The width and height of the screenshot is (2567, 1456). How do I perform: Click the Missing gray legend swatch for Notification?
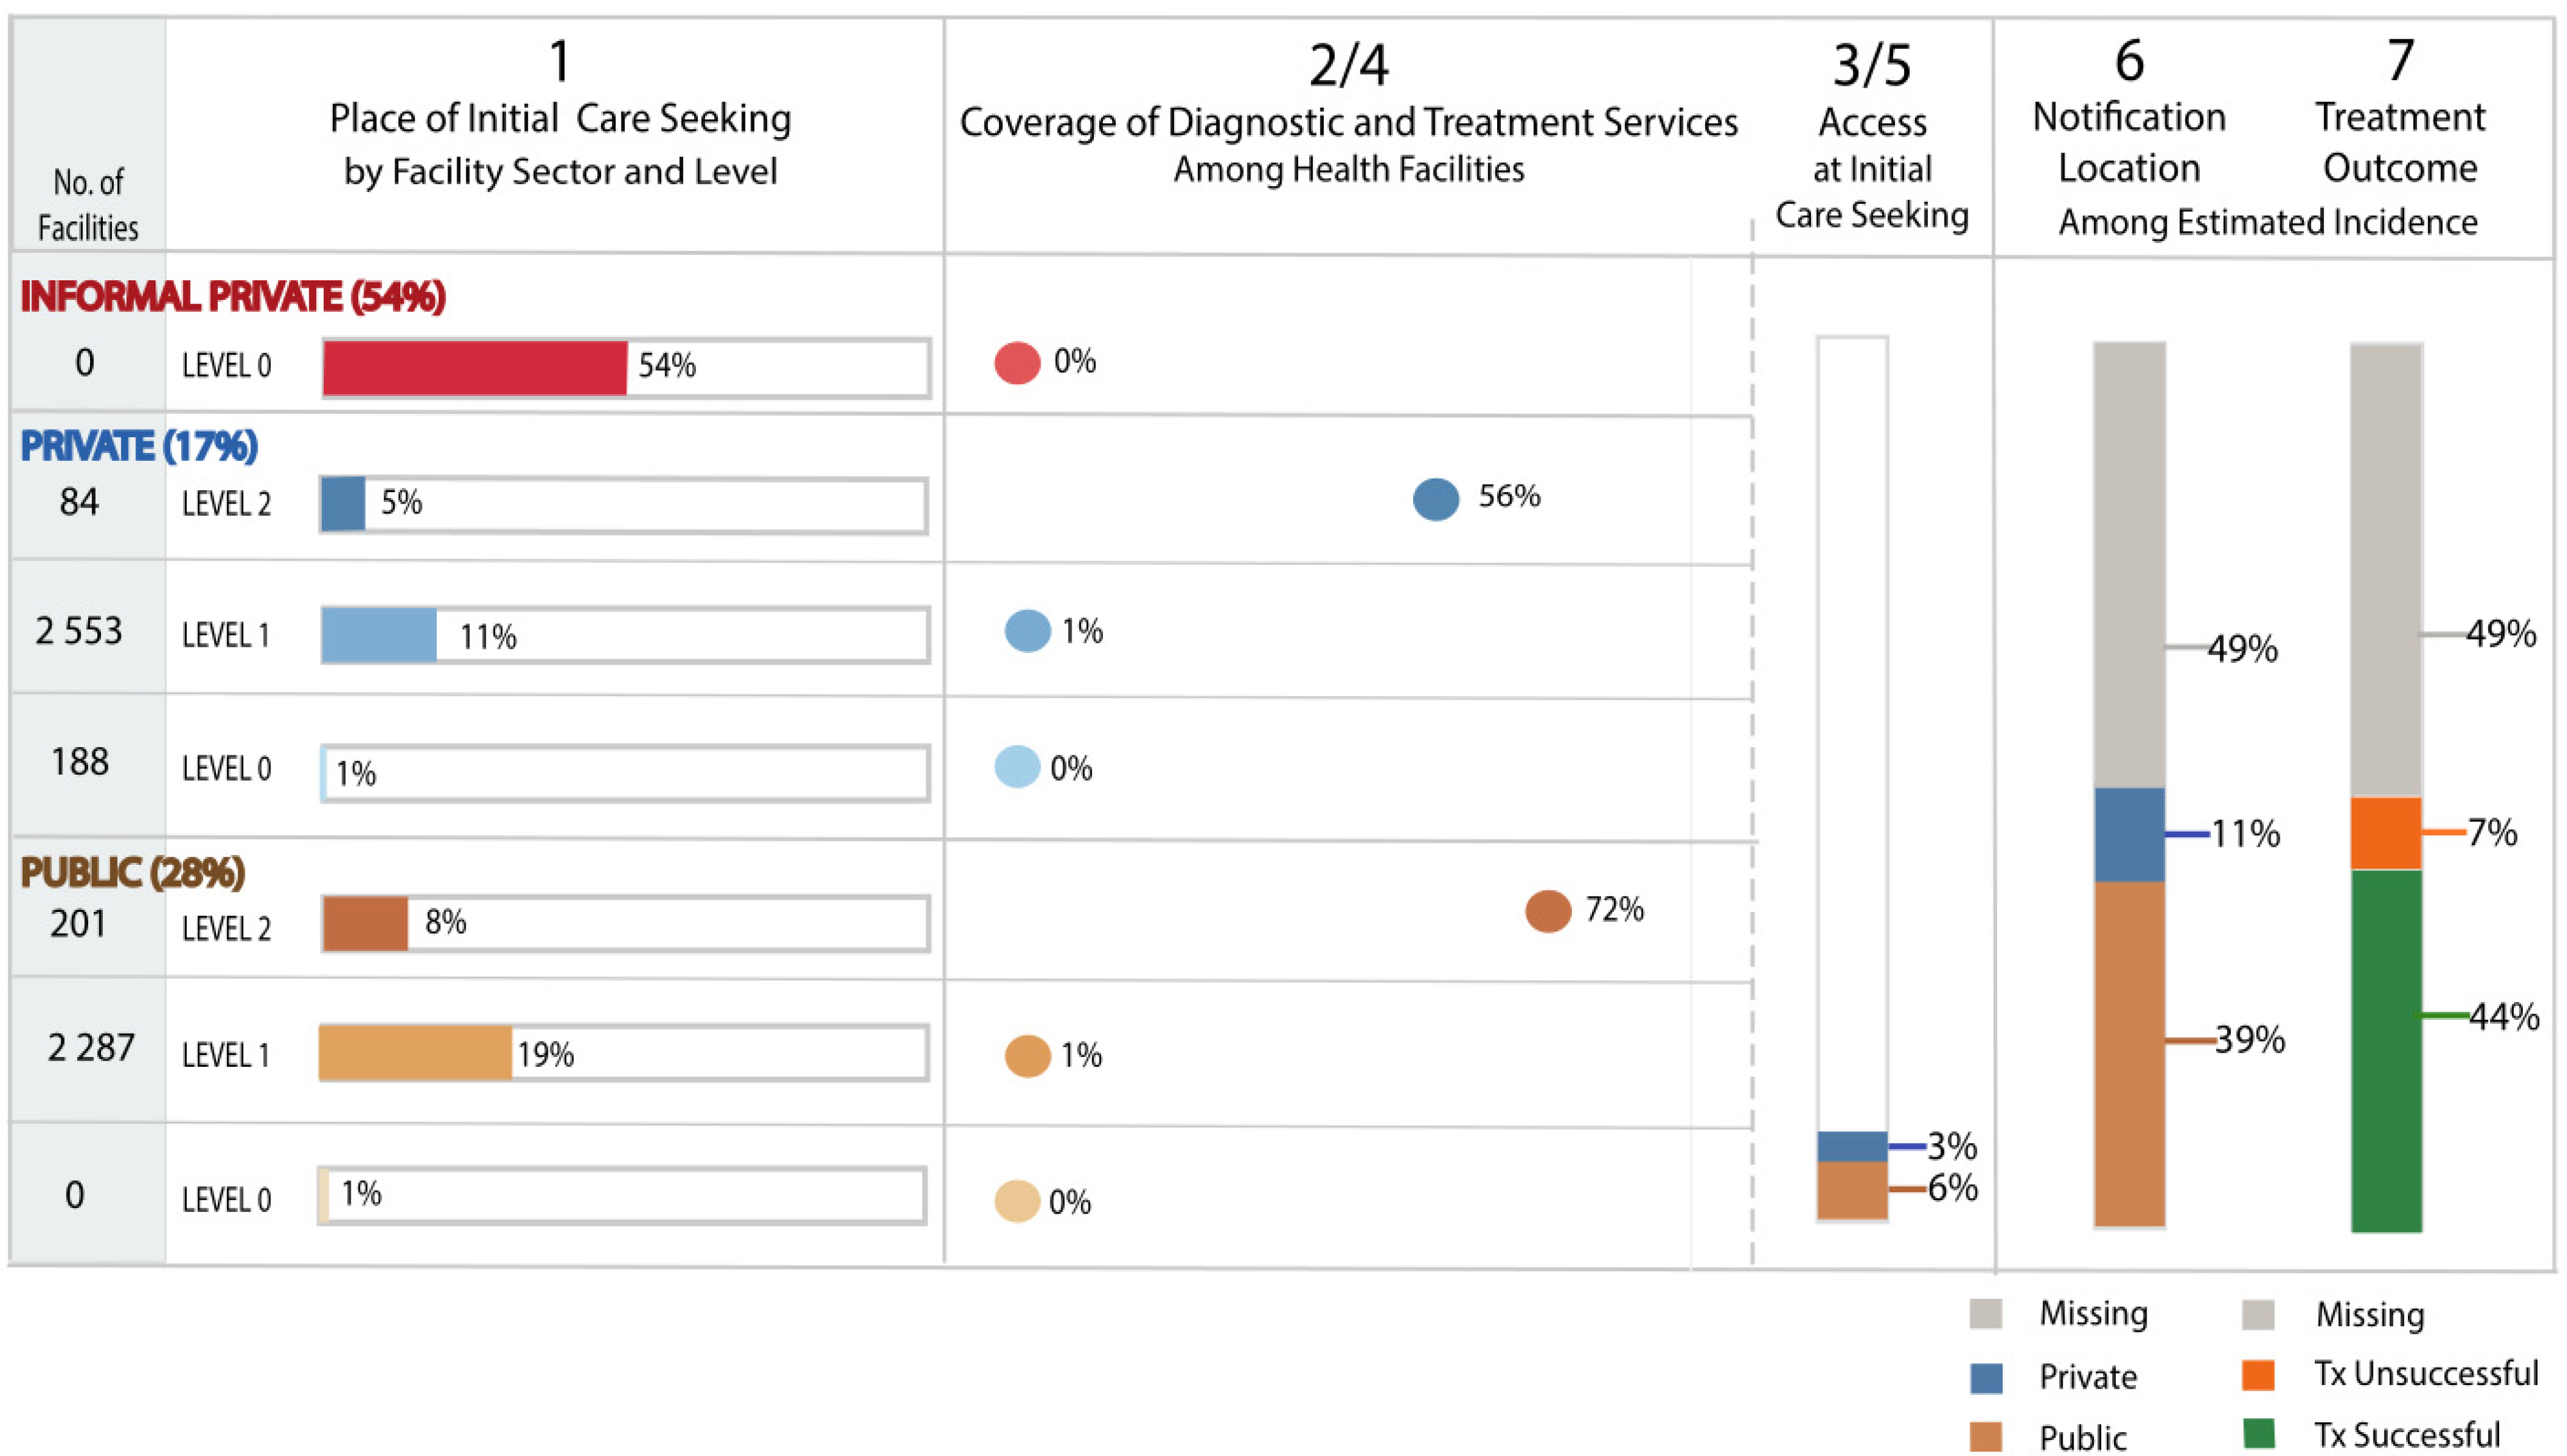pos(1985,1314)
